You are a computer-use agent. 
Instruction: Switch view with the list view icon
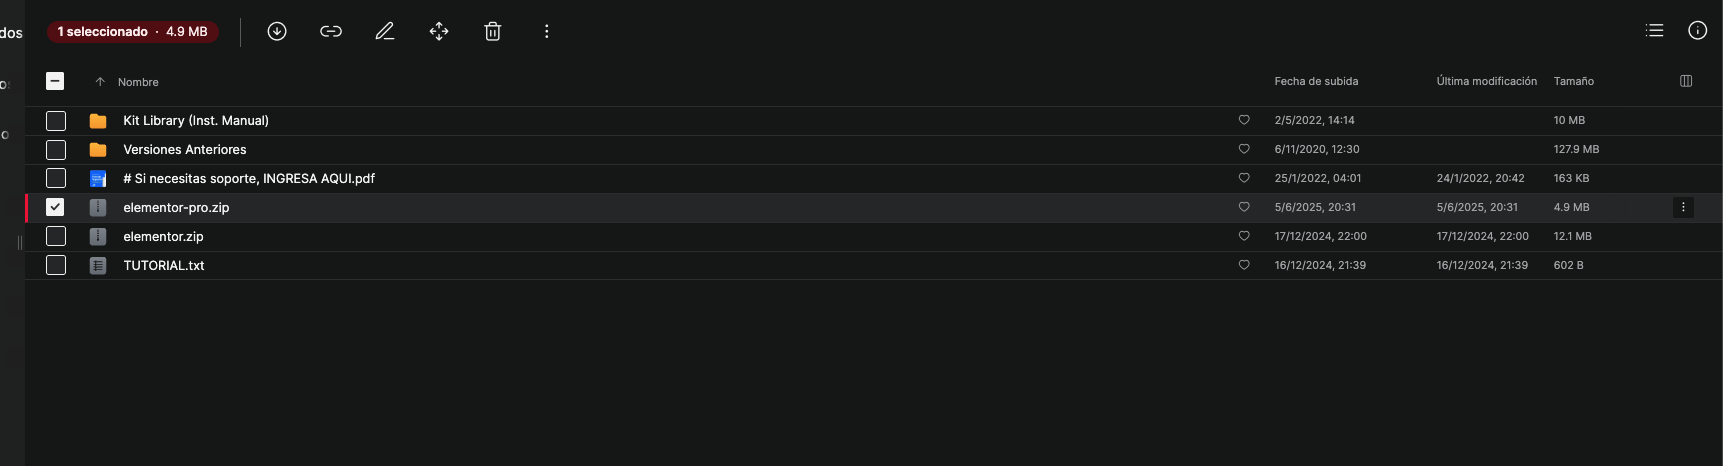pyautogui.click(x=1655, y=30)
